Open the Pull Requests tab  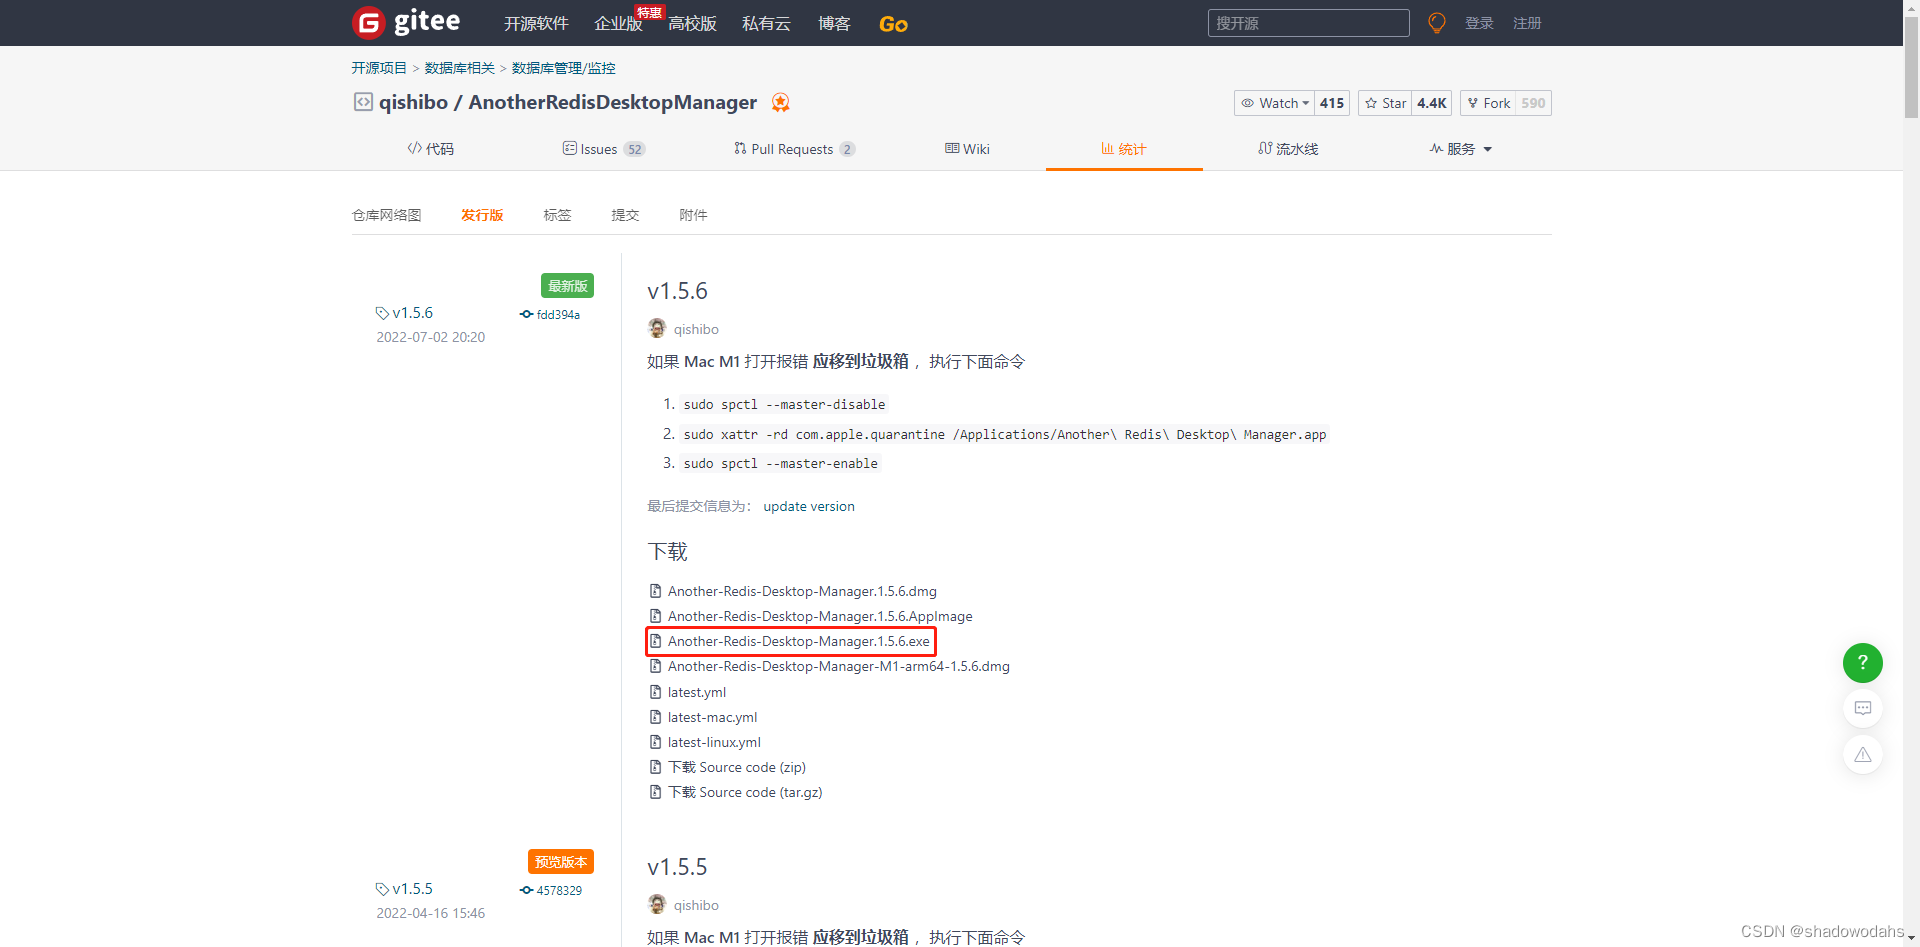click(x=794, y=149)
